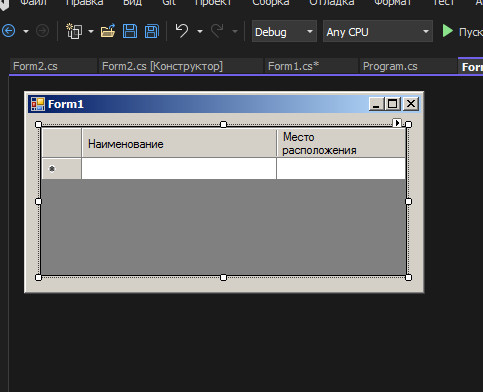Save the current file with the disk icon
Viewport: 483px width, 392px height.
click(130, 31)
